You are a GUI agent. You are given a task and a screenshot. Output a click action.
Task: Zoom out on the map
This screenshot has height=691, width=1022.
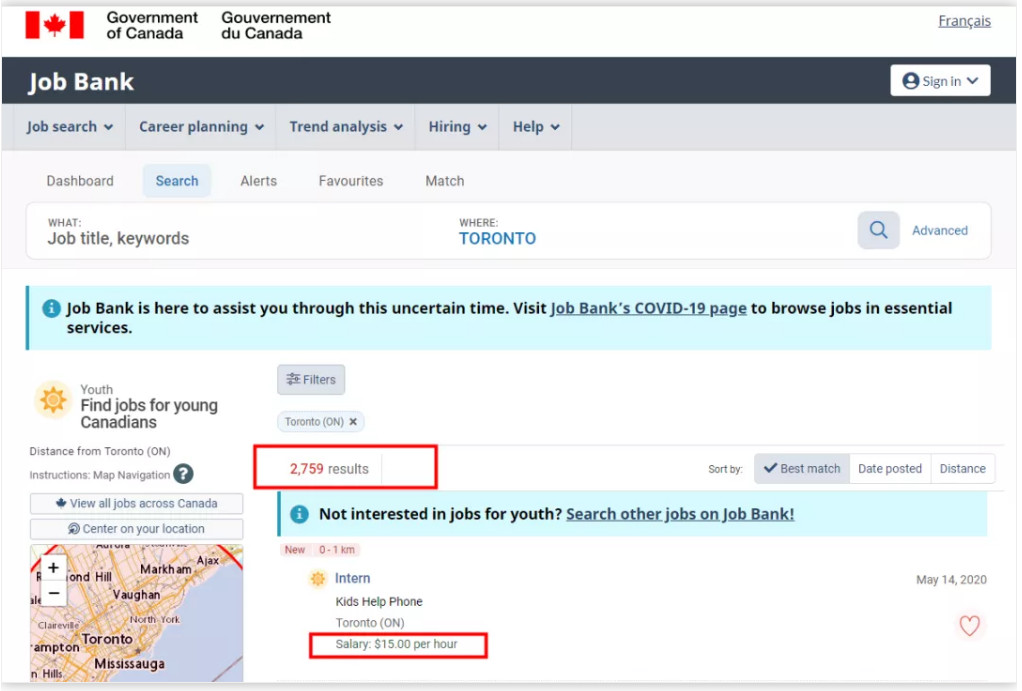(53, 593)
